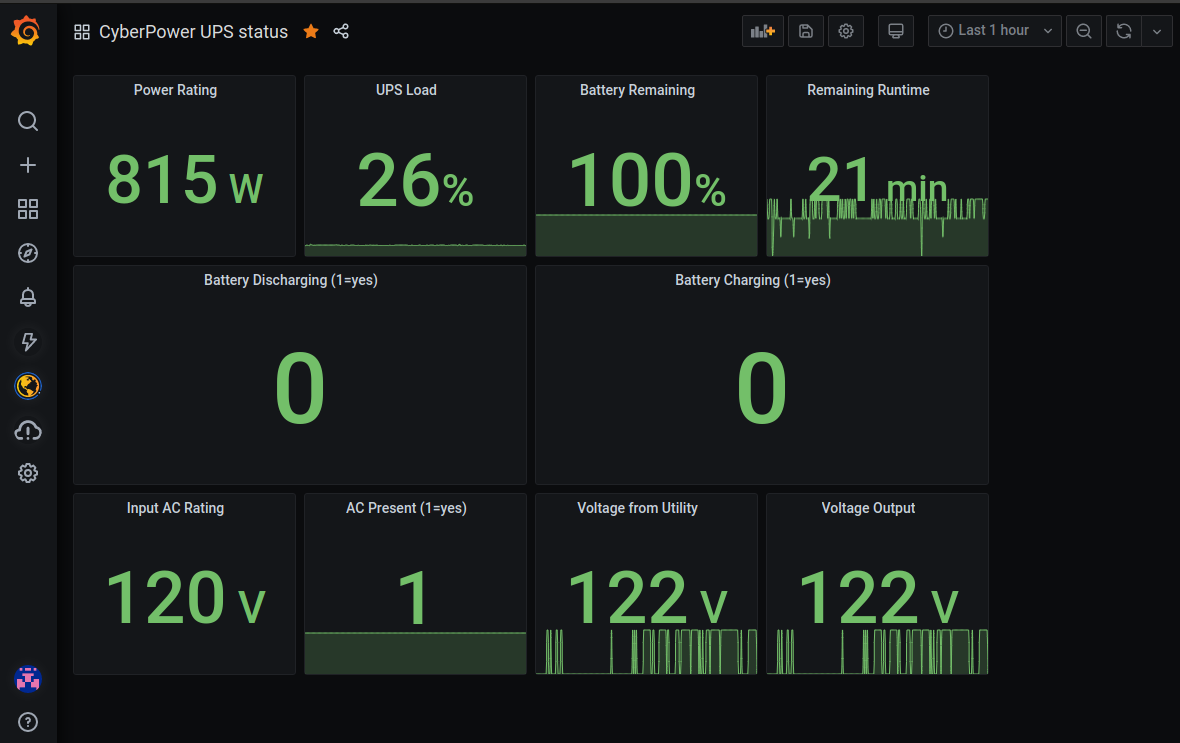
Task: Open the UPS Load panel title menu
Action: tap(406, 90)
